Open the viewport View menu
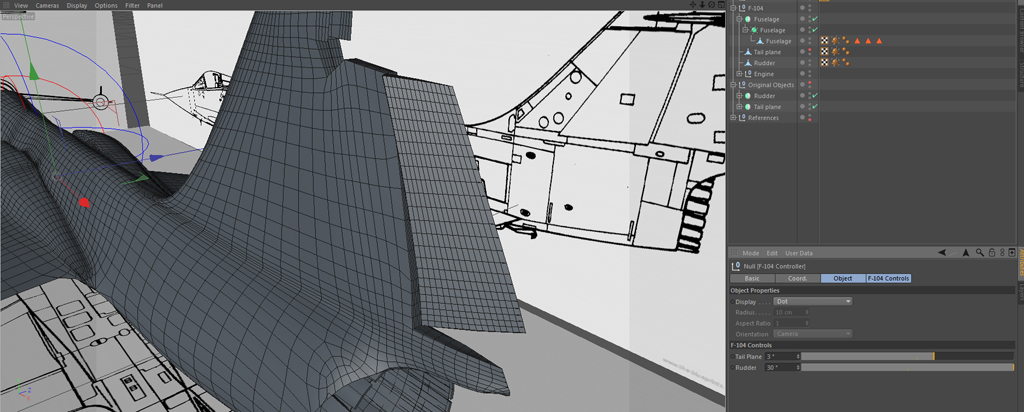This screenshot has width=1024, height=412. 21,5
